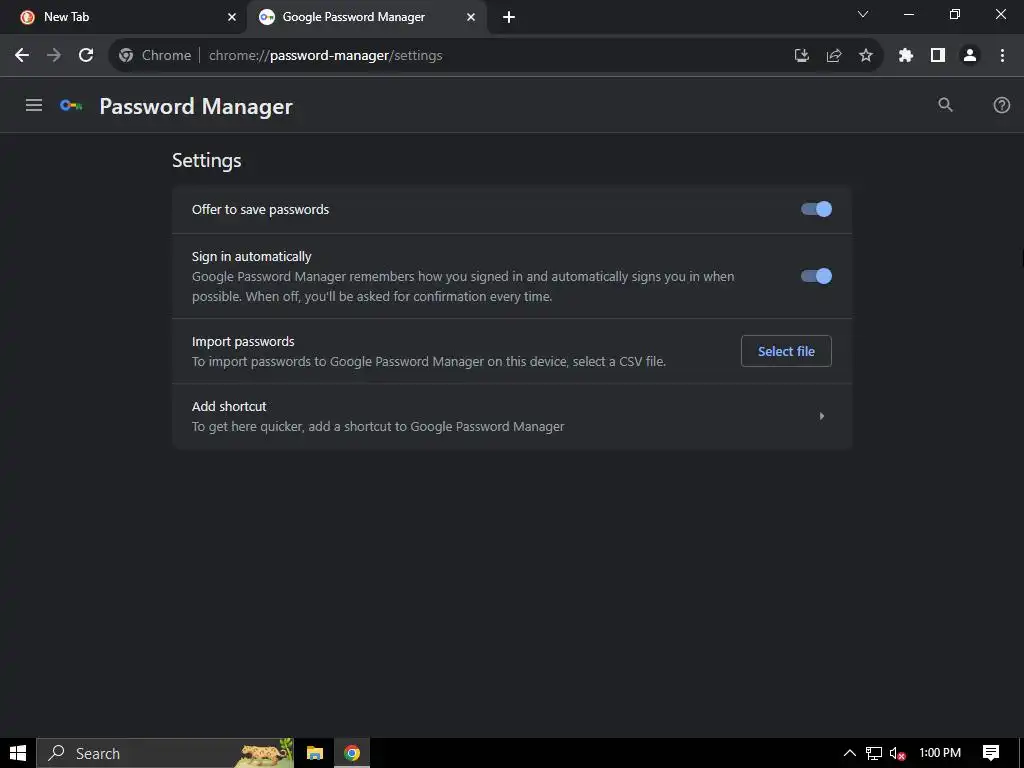
Task: Select the Google Password Manager tab
Action: click(x=366, y=17)
